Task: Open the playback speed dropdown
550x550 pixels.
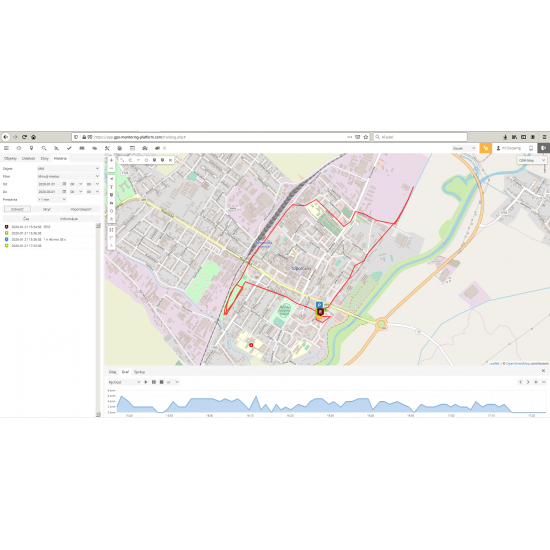Action: (172, 382)
